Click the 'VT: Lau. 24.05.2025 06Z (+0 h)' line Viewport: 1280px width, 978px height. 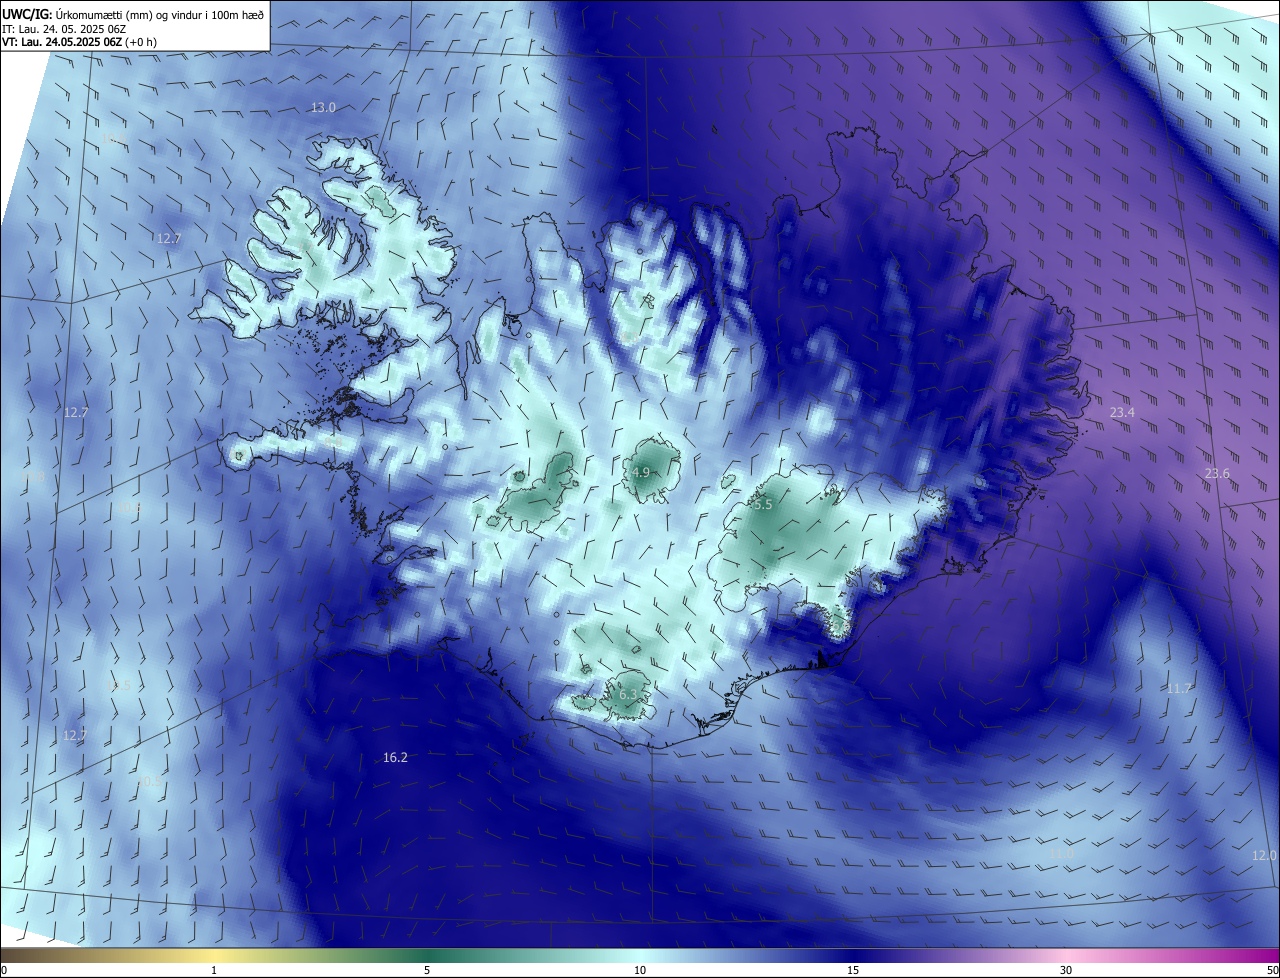click(x=79, y=42)
